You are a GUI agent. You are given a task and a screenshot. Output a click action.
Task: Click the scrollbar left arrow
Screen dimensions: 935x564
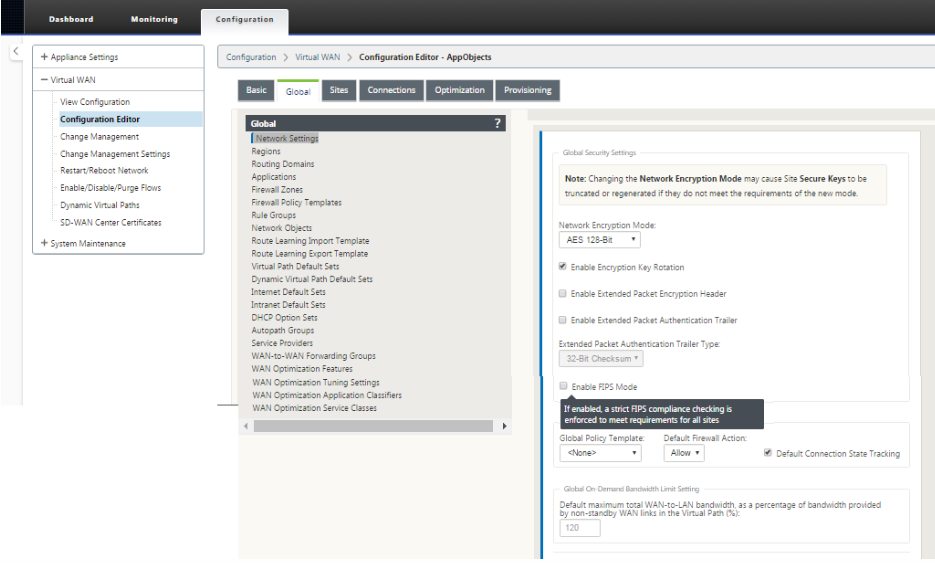coord(246,426)
